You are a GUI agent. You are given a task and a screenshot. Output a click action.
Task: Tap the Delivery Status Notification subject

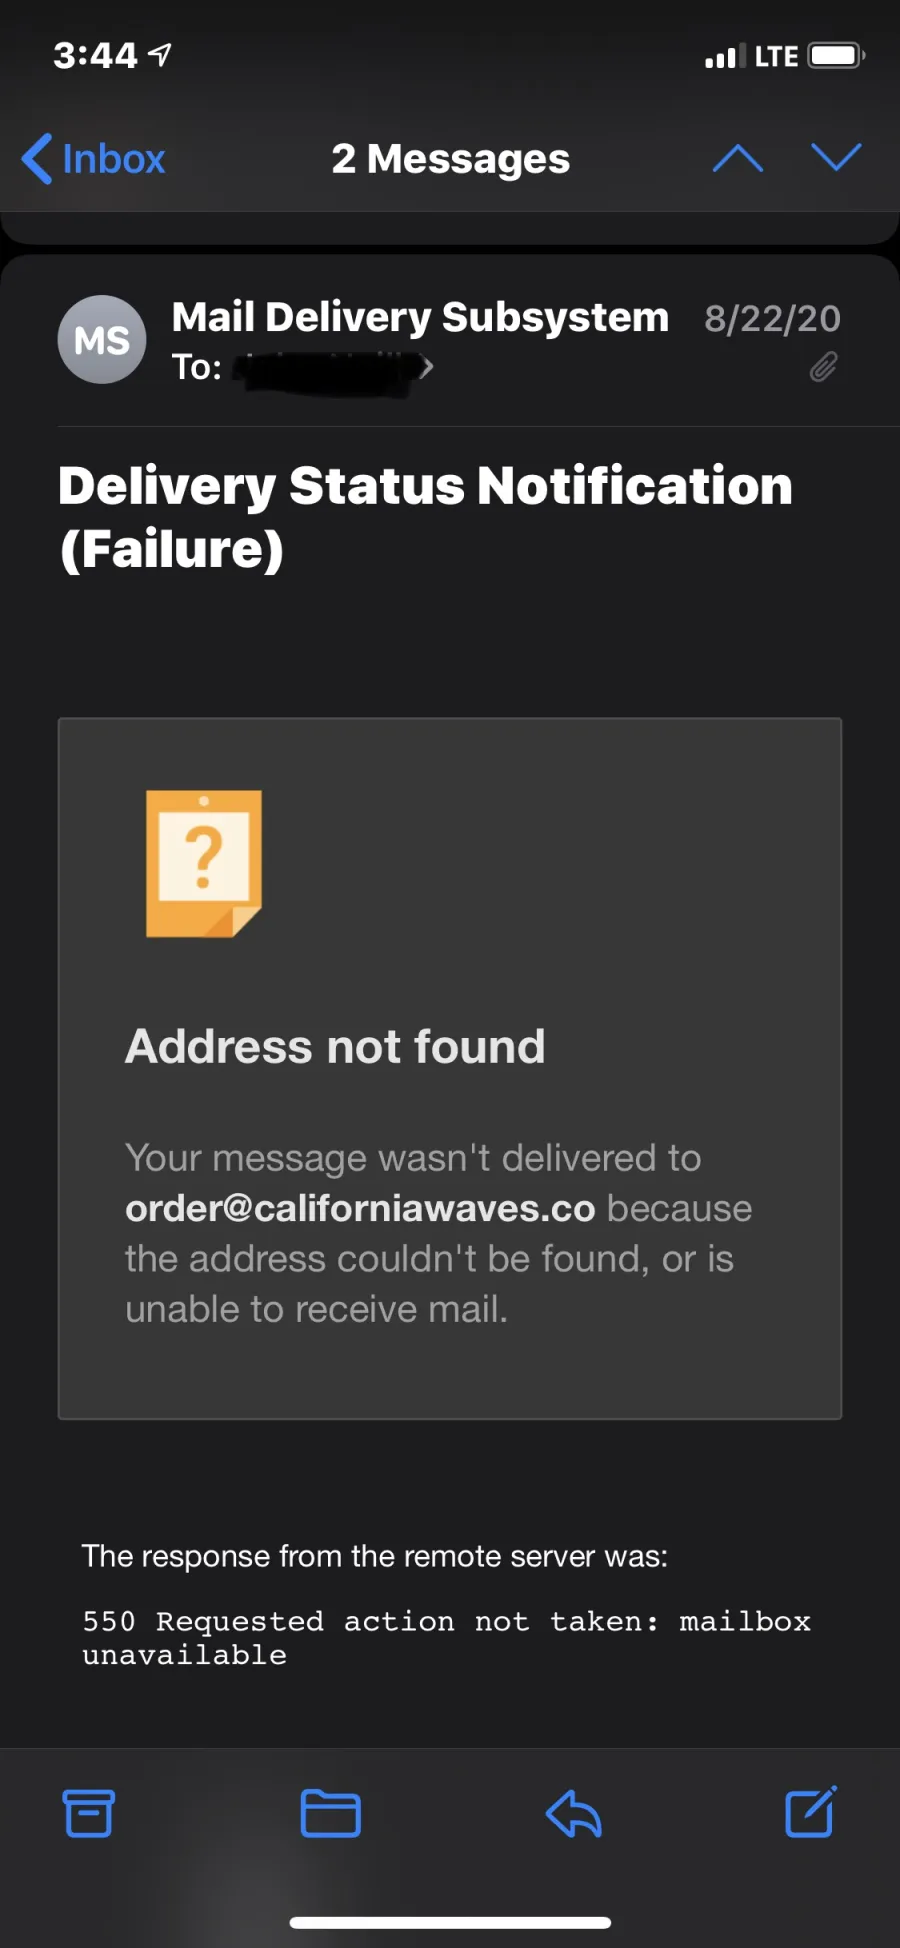pyautogui.click(x=425, y=517)
